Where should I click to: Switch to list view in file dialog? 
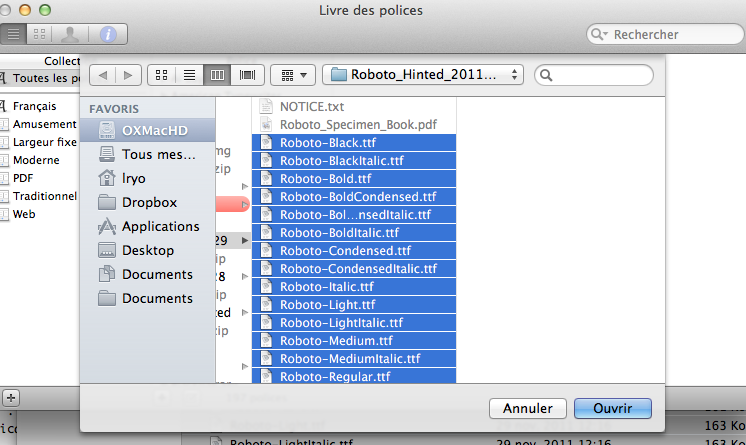[x=188, y=75]
